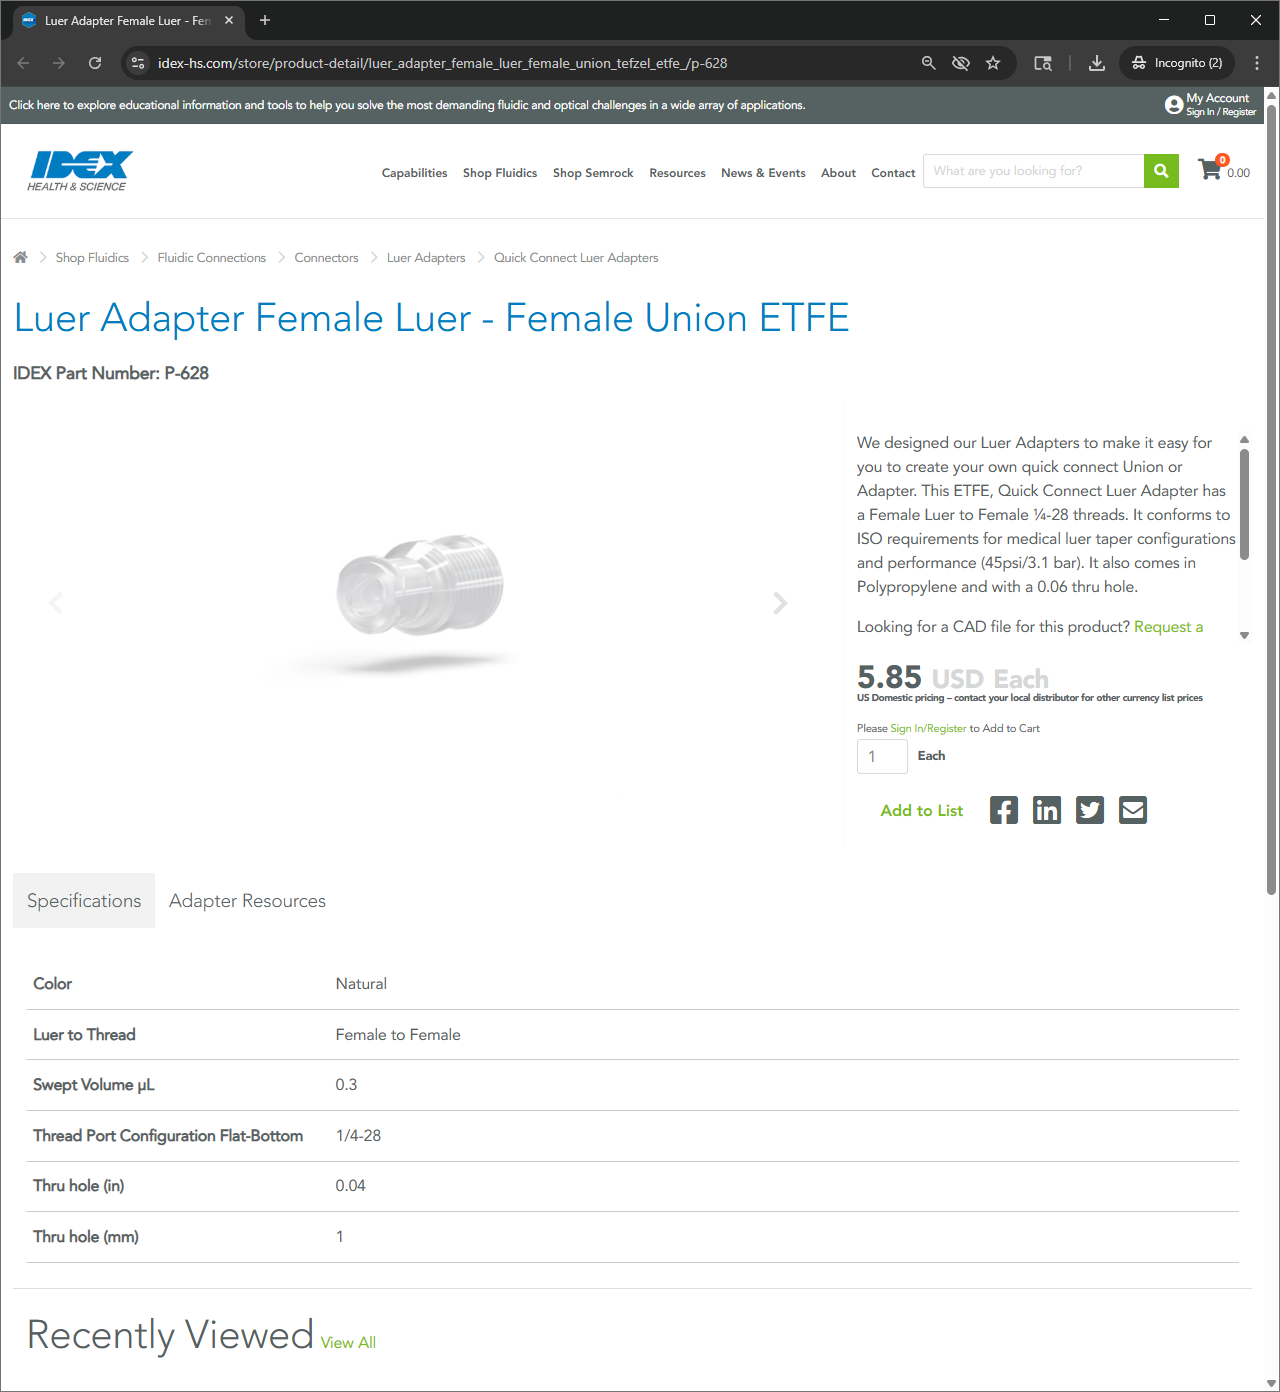Open View All recently viewed link
Viewport: 1280px width, 1392px height.
tap(348, 1343)
